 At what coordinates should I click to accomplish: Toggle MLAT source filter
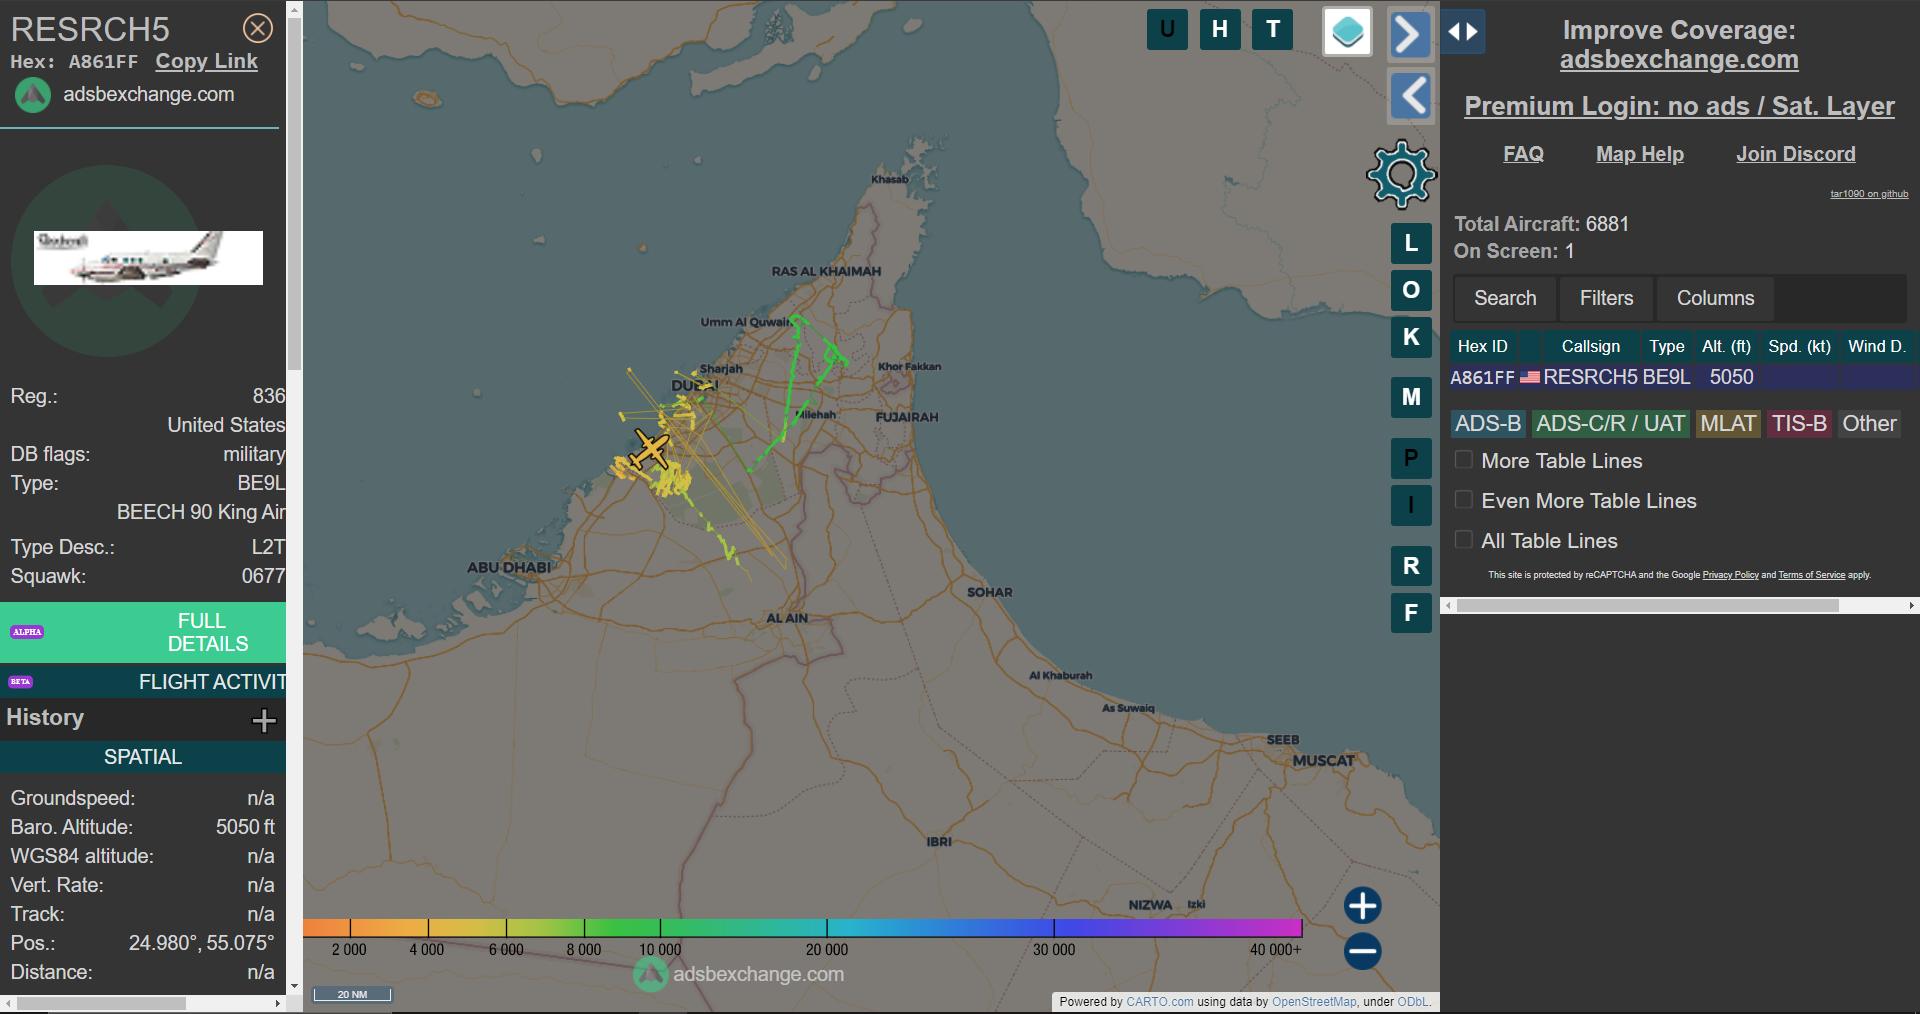point(1728,423)
